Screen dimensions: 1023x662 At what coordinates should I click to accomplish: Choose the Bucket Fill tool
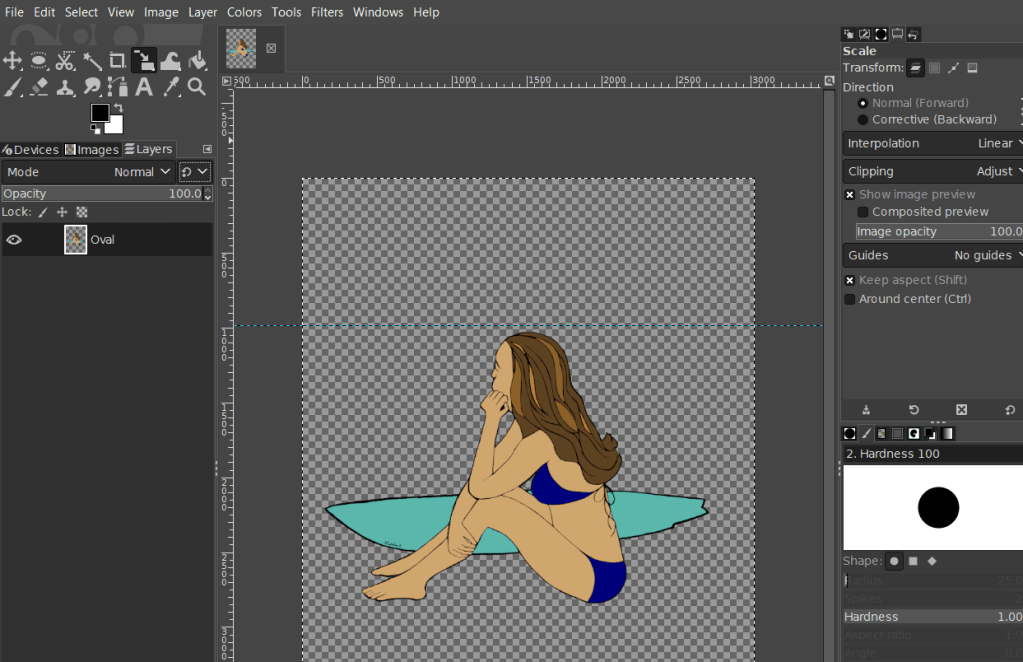(197, 61)
